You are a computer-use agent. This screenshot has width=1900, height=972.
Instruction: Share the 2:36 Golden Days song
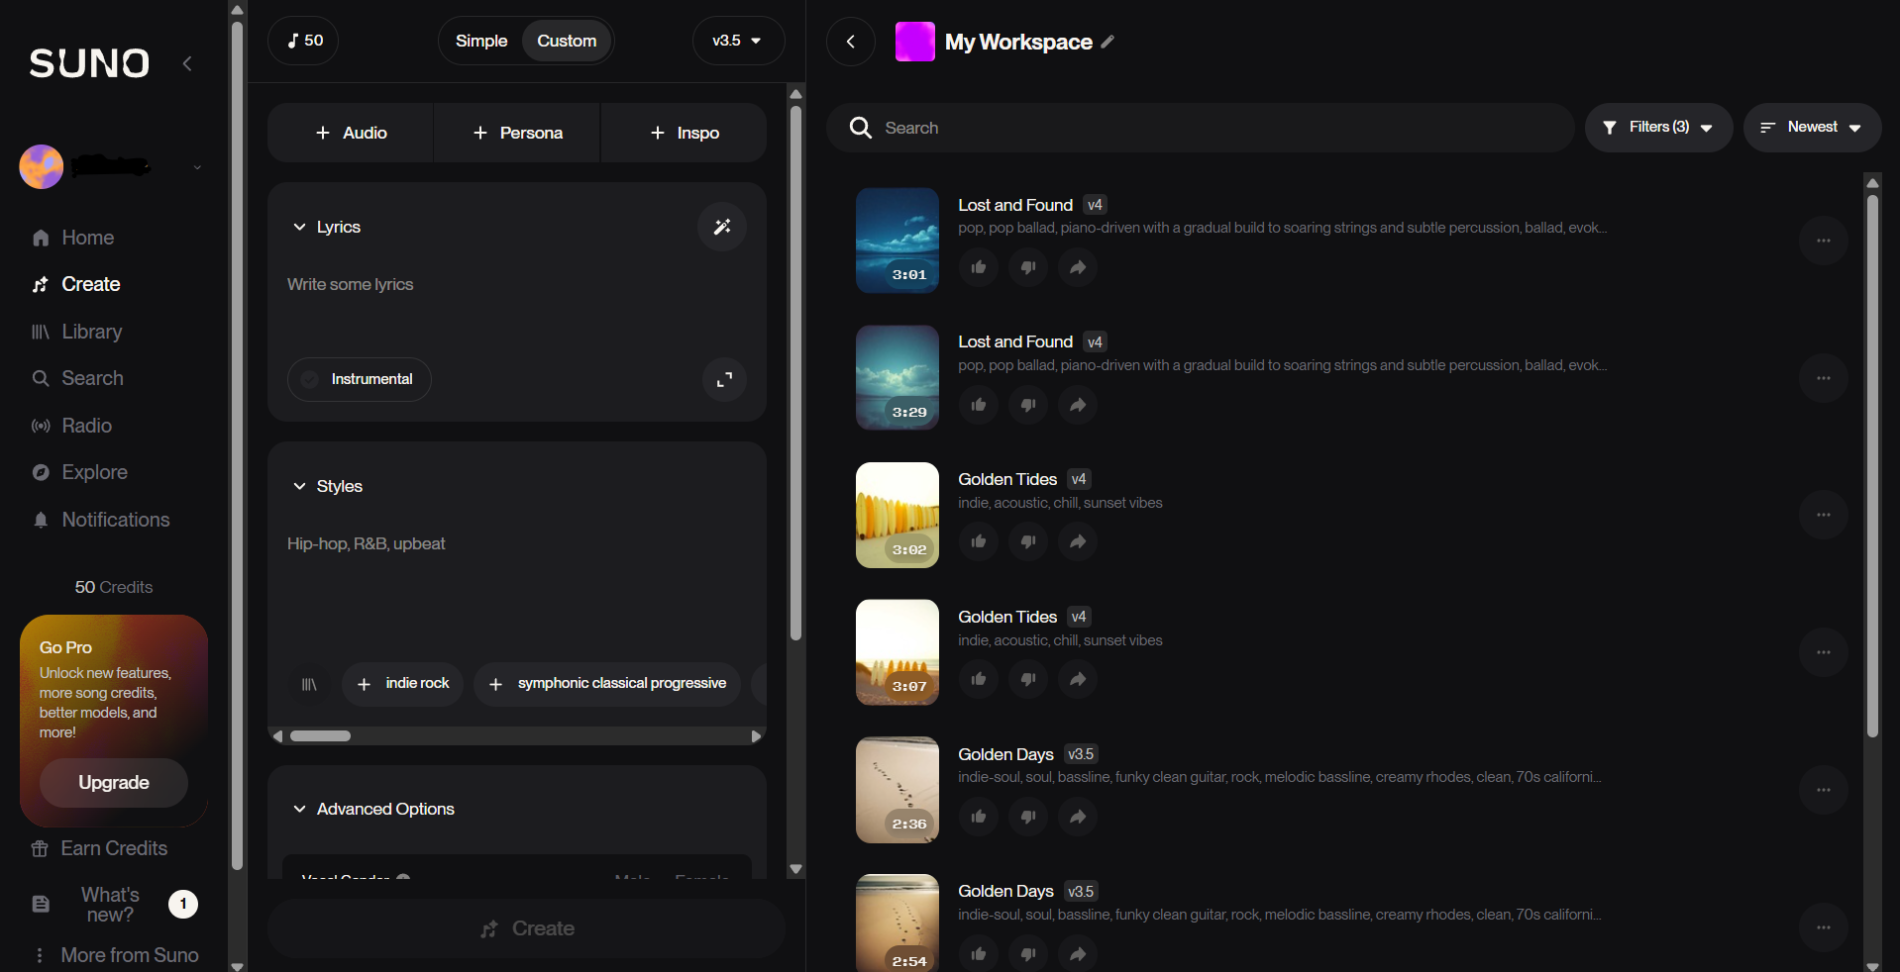(1077, 817)
